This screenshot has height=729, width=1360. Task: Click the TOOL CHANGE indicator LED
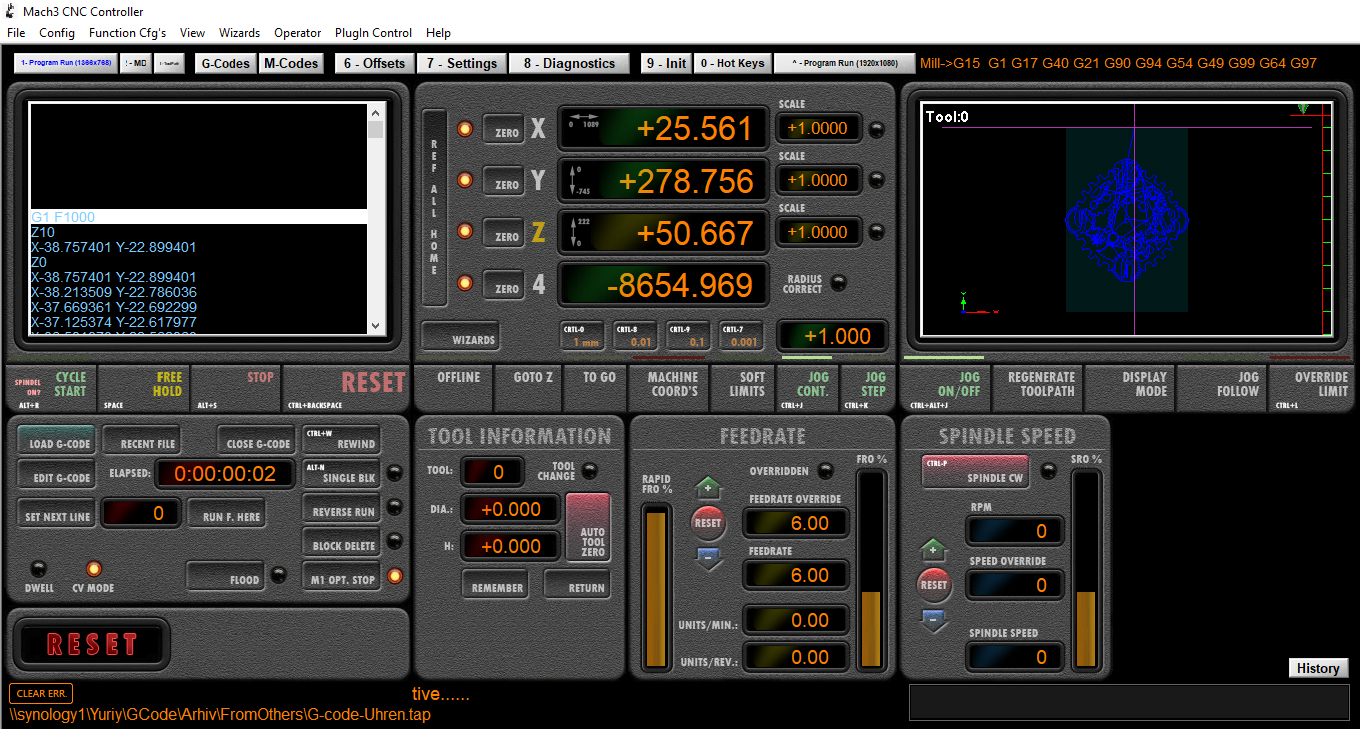pyautogui.click(x=590, y=469)
